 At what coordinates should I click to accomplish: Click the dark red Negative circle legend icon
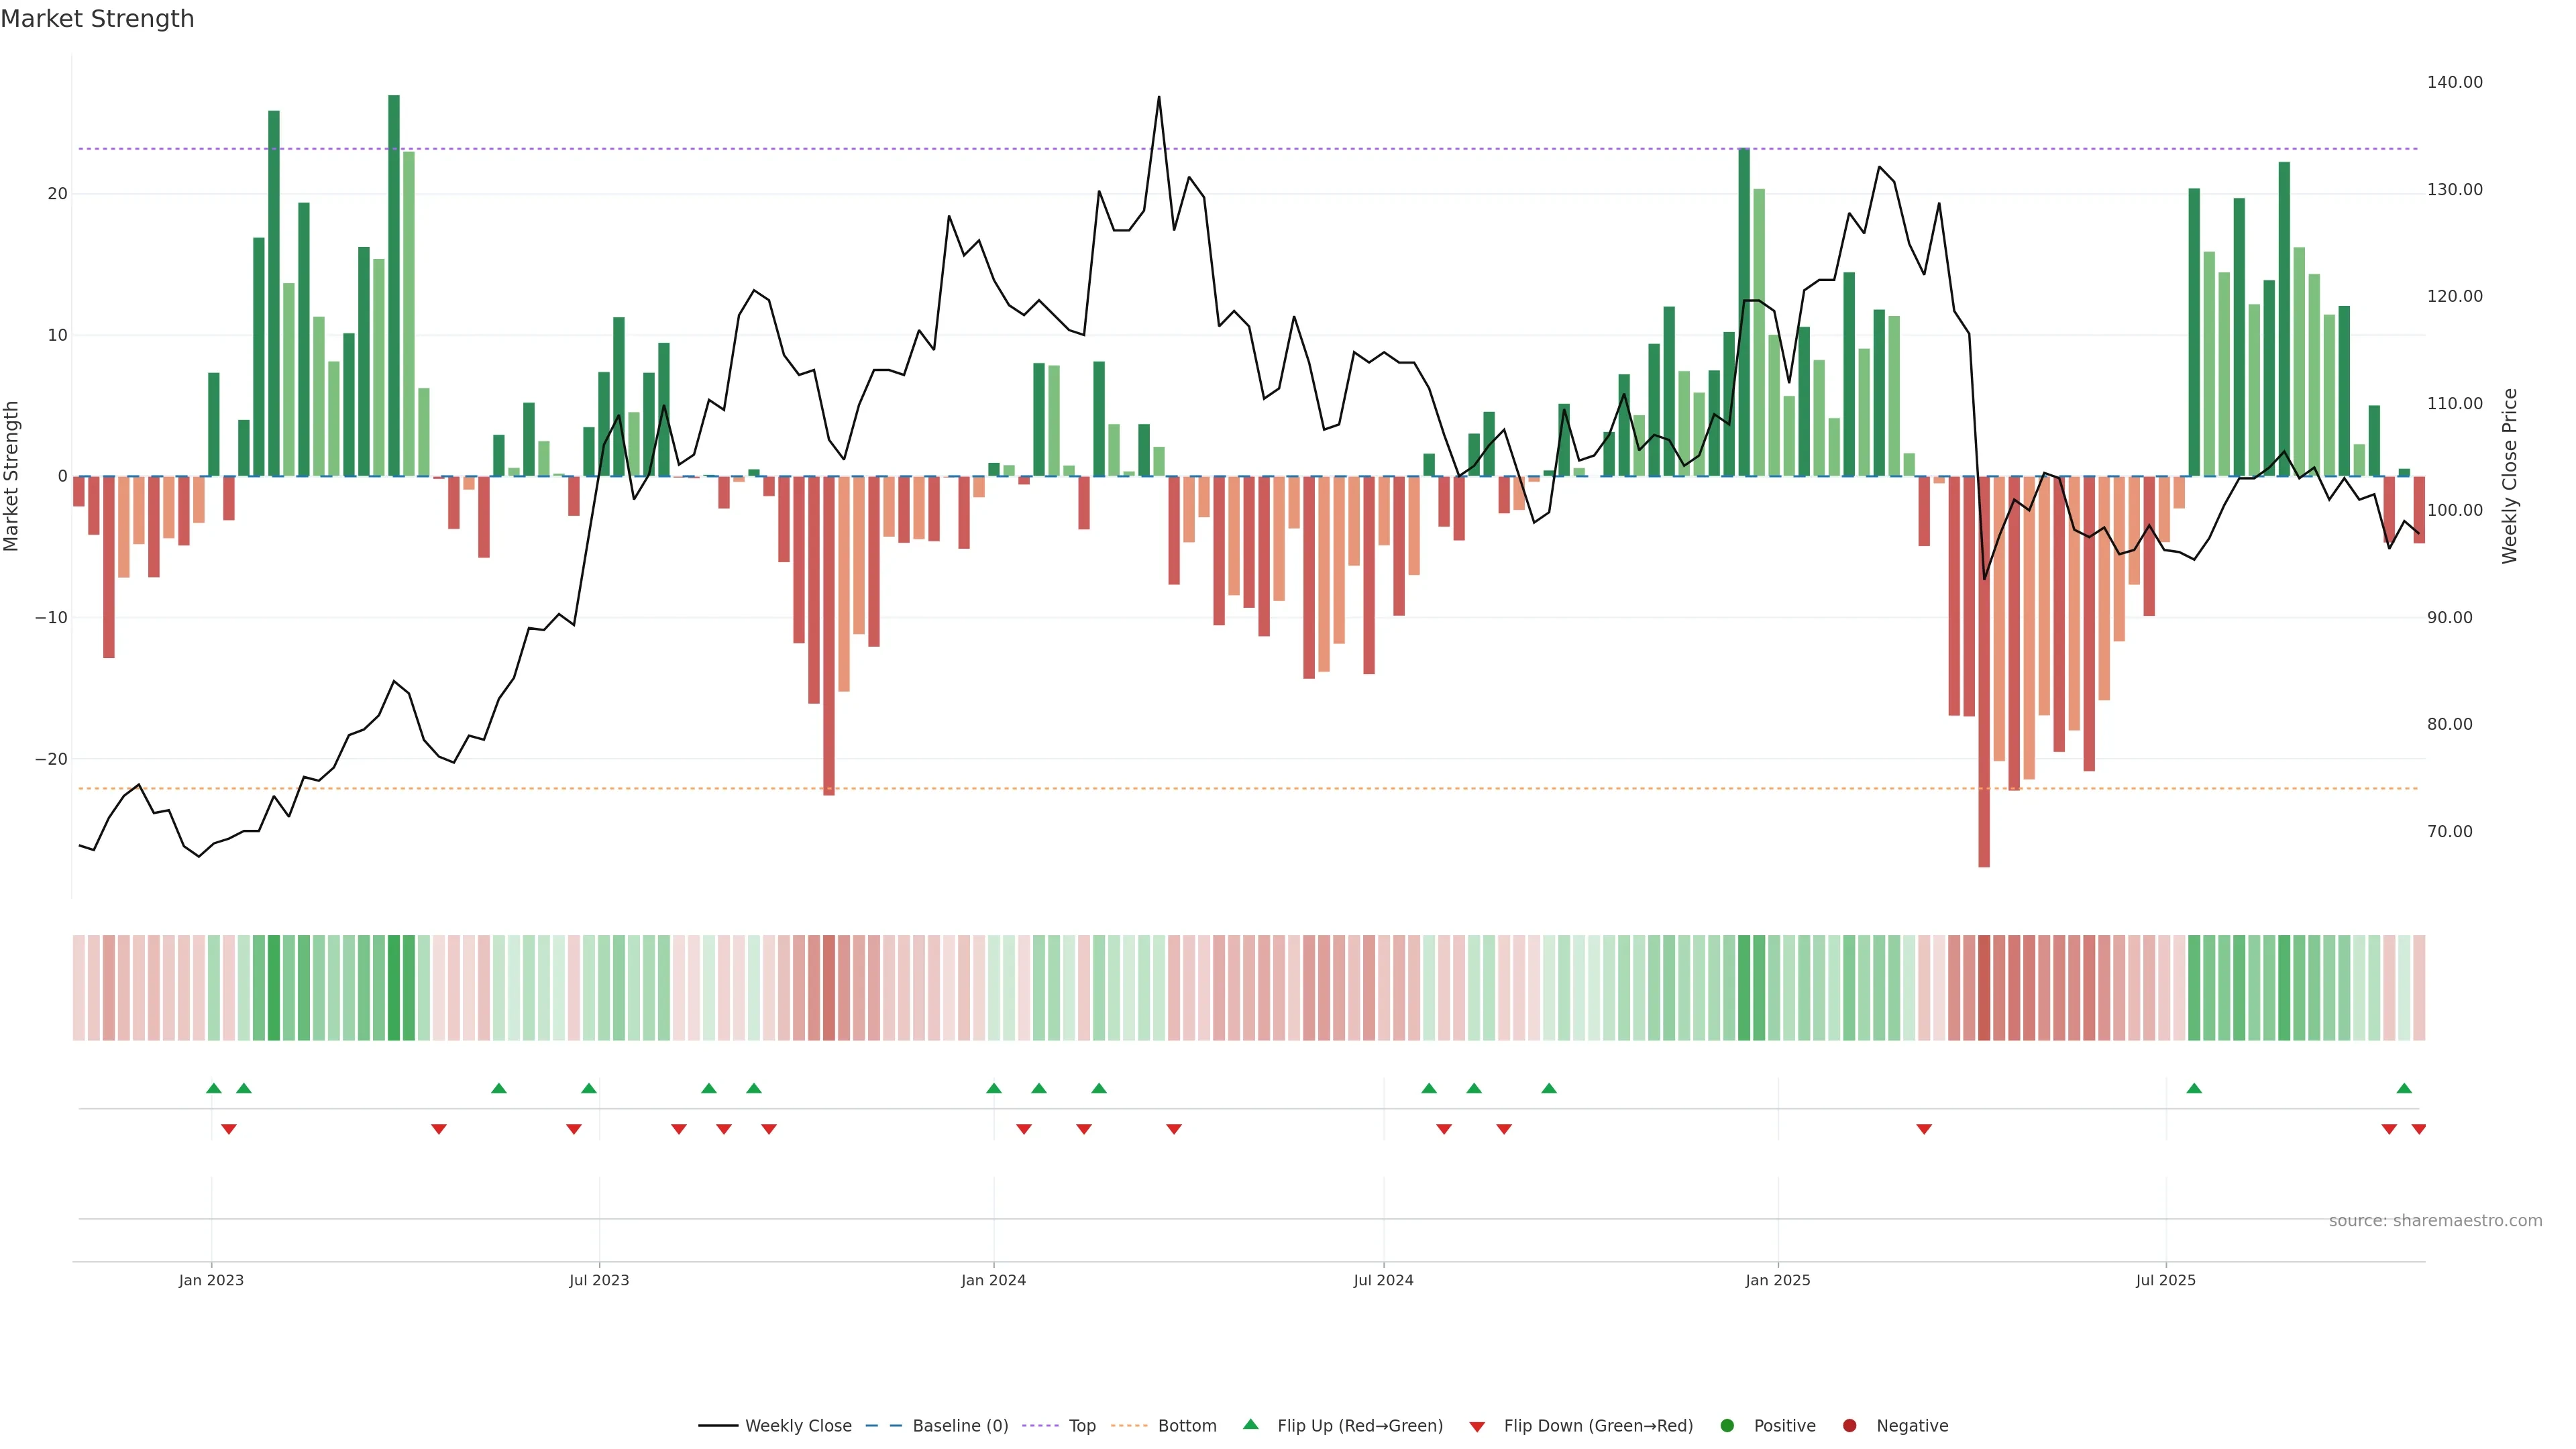tap(1849, 1426)
